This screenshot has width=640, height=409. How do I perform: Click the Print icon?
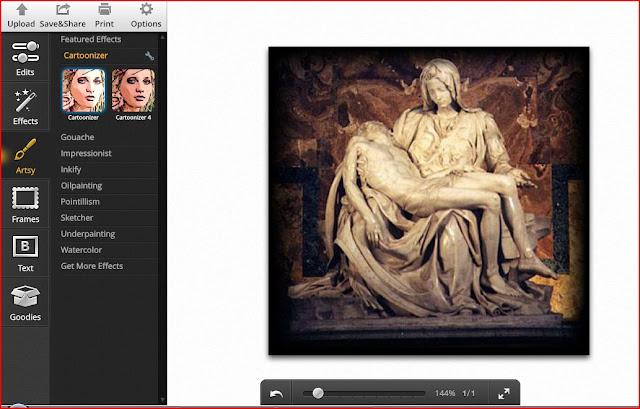[x=104, y=10]
